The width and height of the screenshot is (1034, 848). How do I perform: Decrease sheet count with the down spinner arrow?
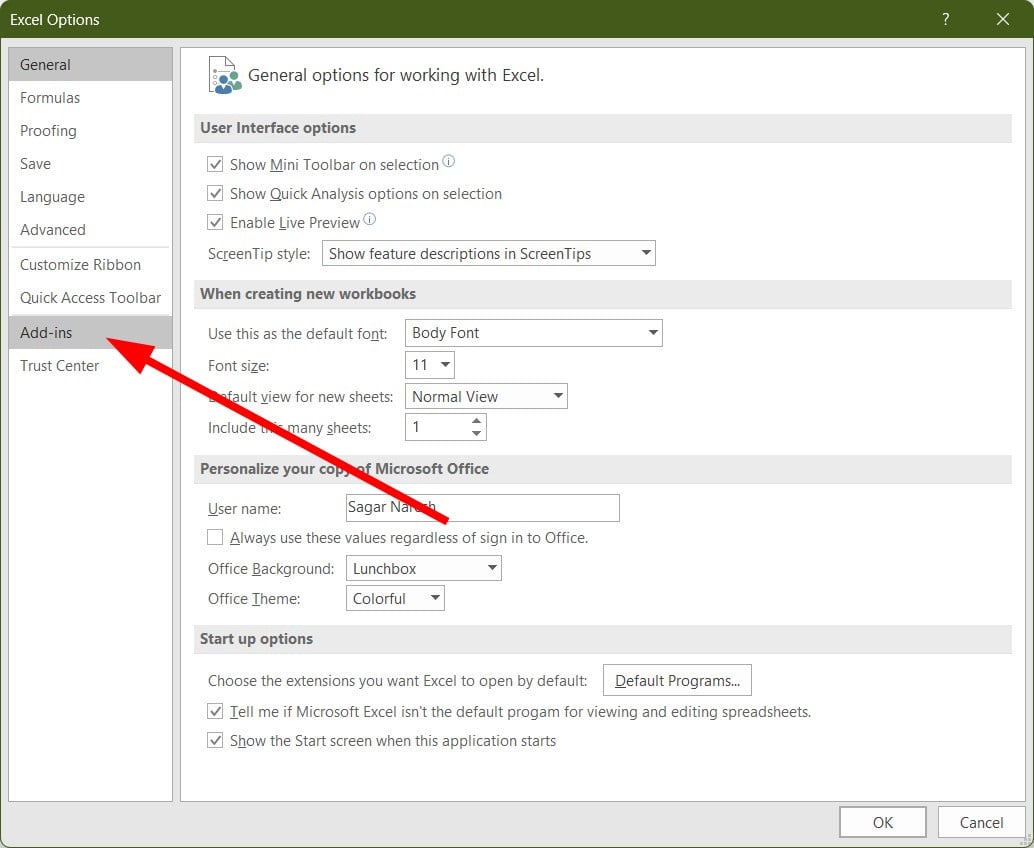click(x=476, y=433)
